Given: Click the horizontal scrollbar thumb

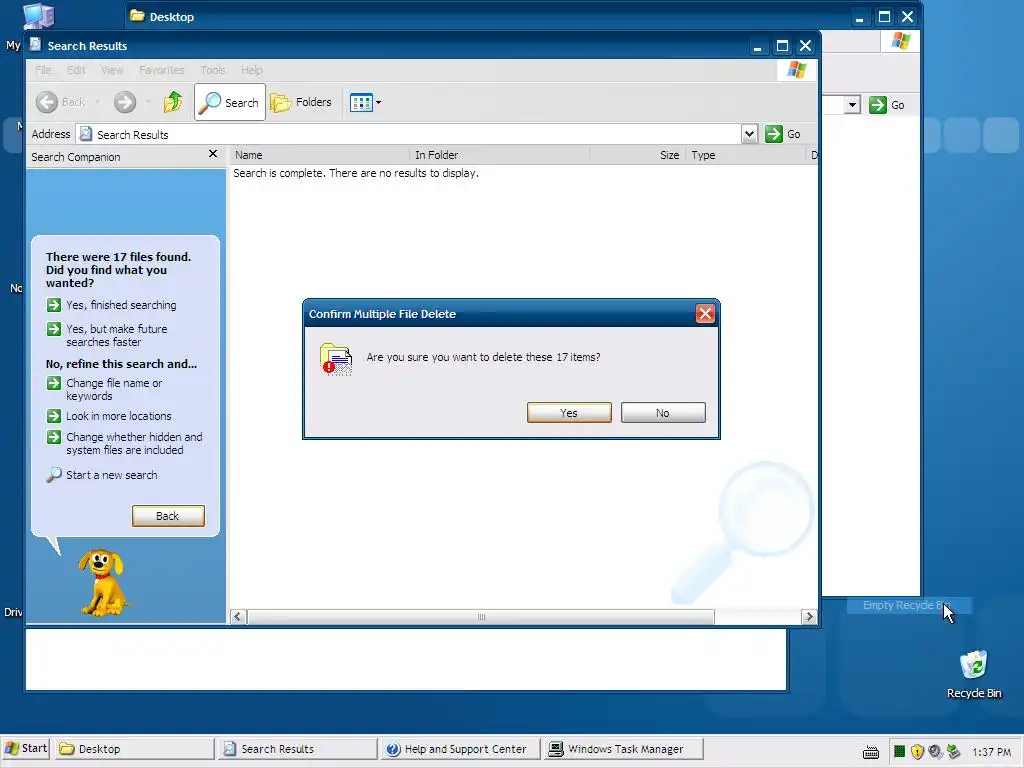Looking at the screenshot, I should click(x=481, y=616).
